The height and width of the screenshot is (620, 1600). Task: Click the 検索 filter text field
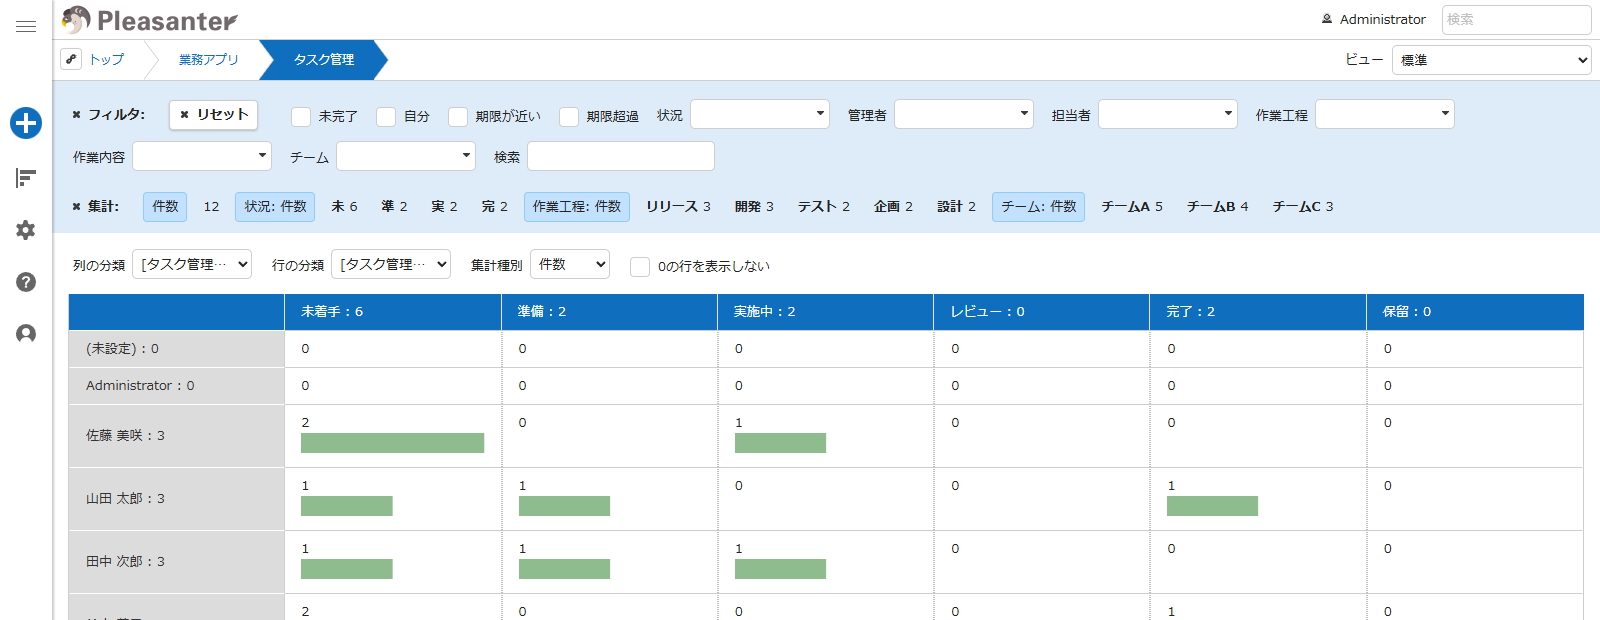pyautogui.click(x=621, y=156)
